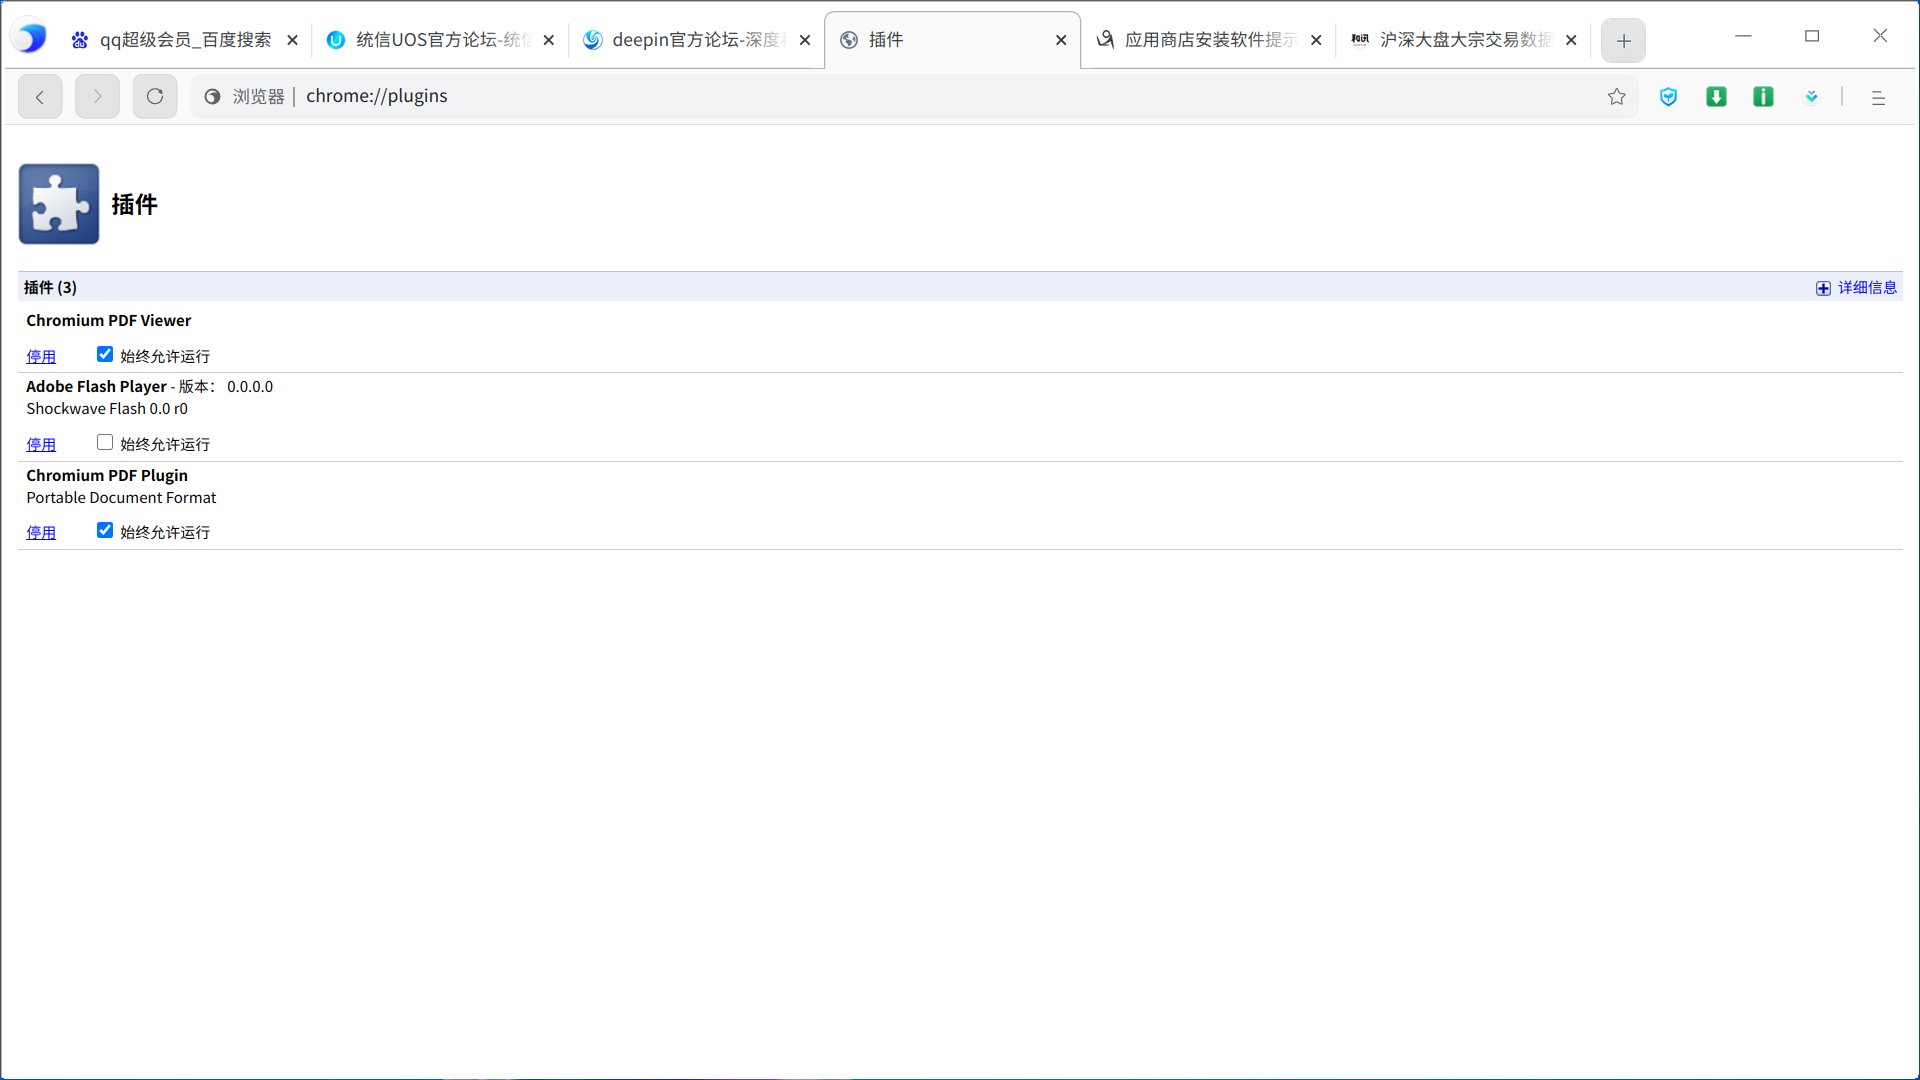Enable always allow for Adobe Flash Player
1920x1080 pixels.
(105, 442)
